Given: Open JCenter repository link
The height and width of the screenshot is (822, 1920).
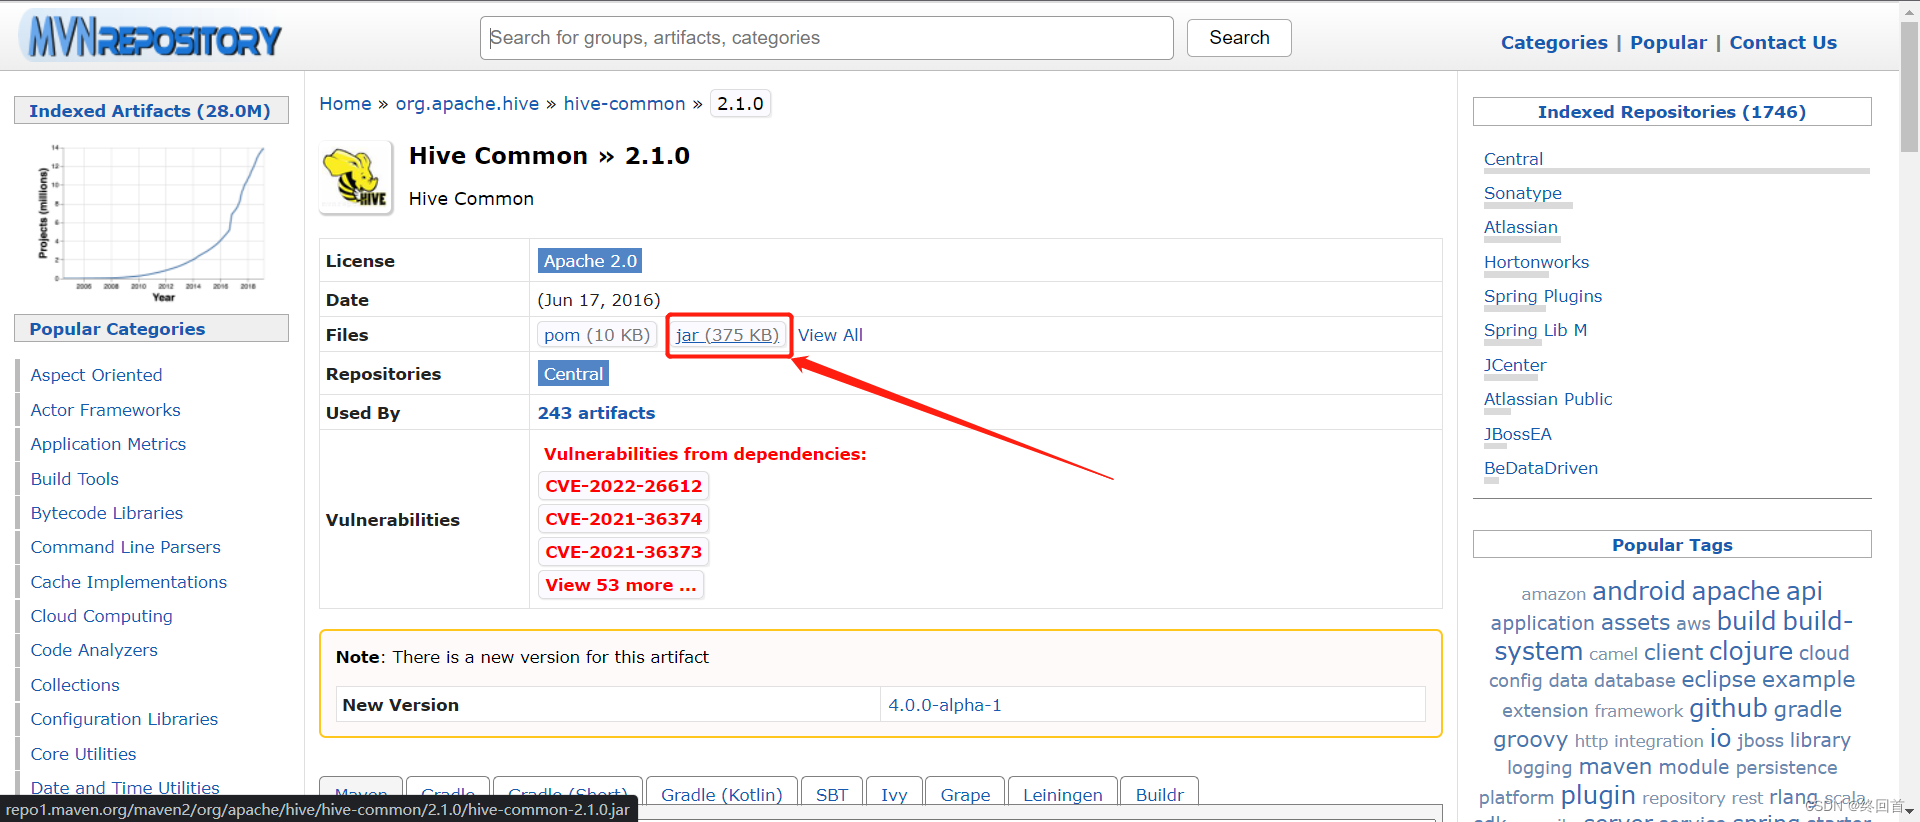Looking at the screenshot, I should [x=1515, y=365].
